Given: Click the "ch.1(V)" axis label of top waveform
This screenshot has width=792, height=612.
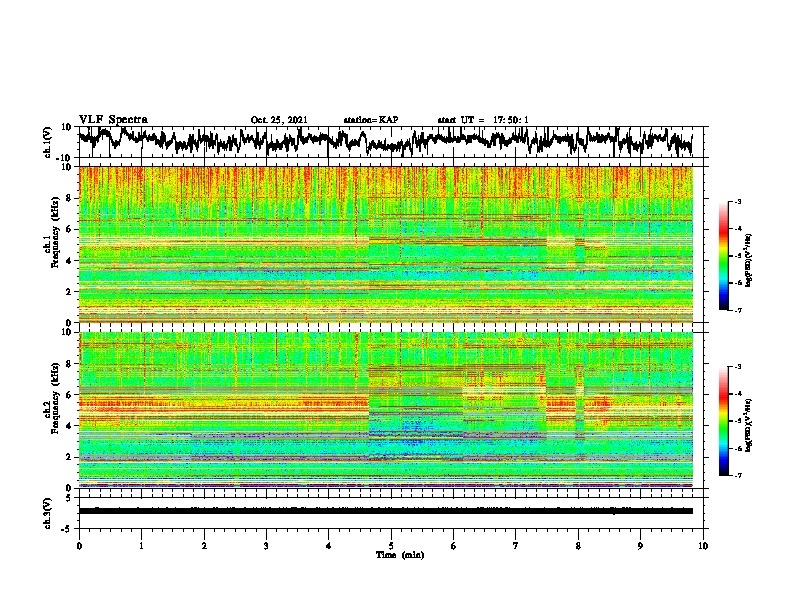Looking at the screenshot, I should pos(48,142).
